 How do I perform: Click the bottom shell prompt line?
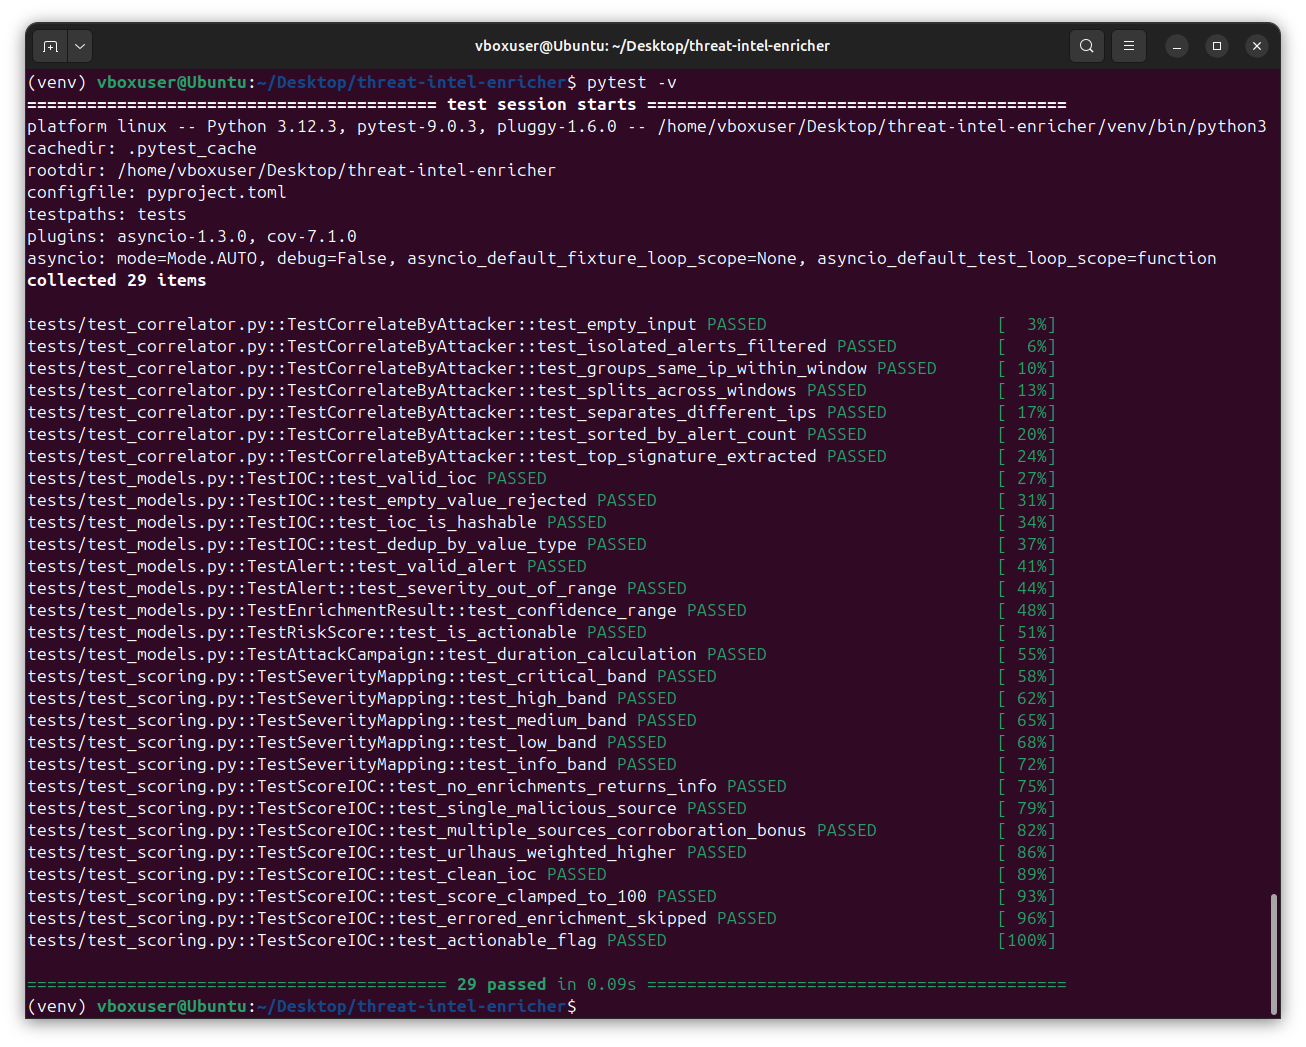[302, 1006]
